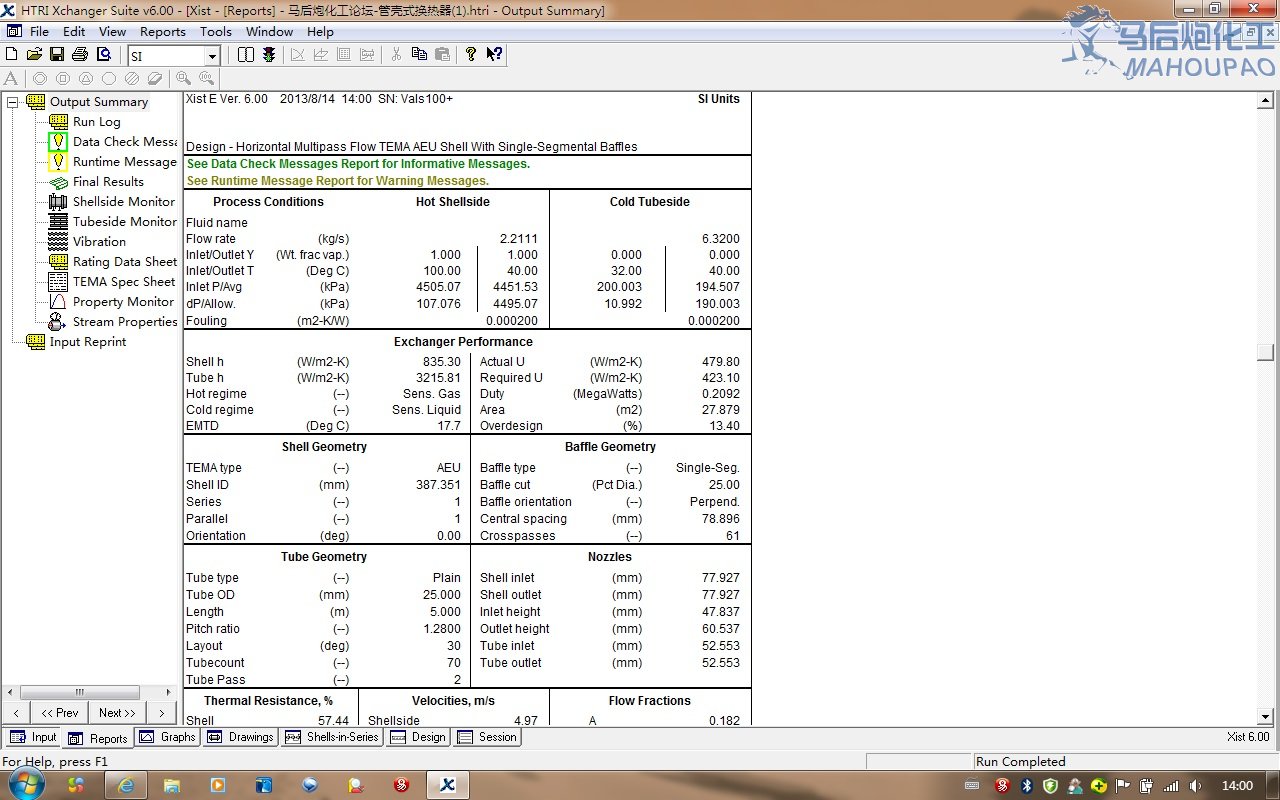
Task: Click the Bluetooth tray icon
Action: (1027, 786)
